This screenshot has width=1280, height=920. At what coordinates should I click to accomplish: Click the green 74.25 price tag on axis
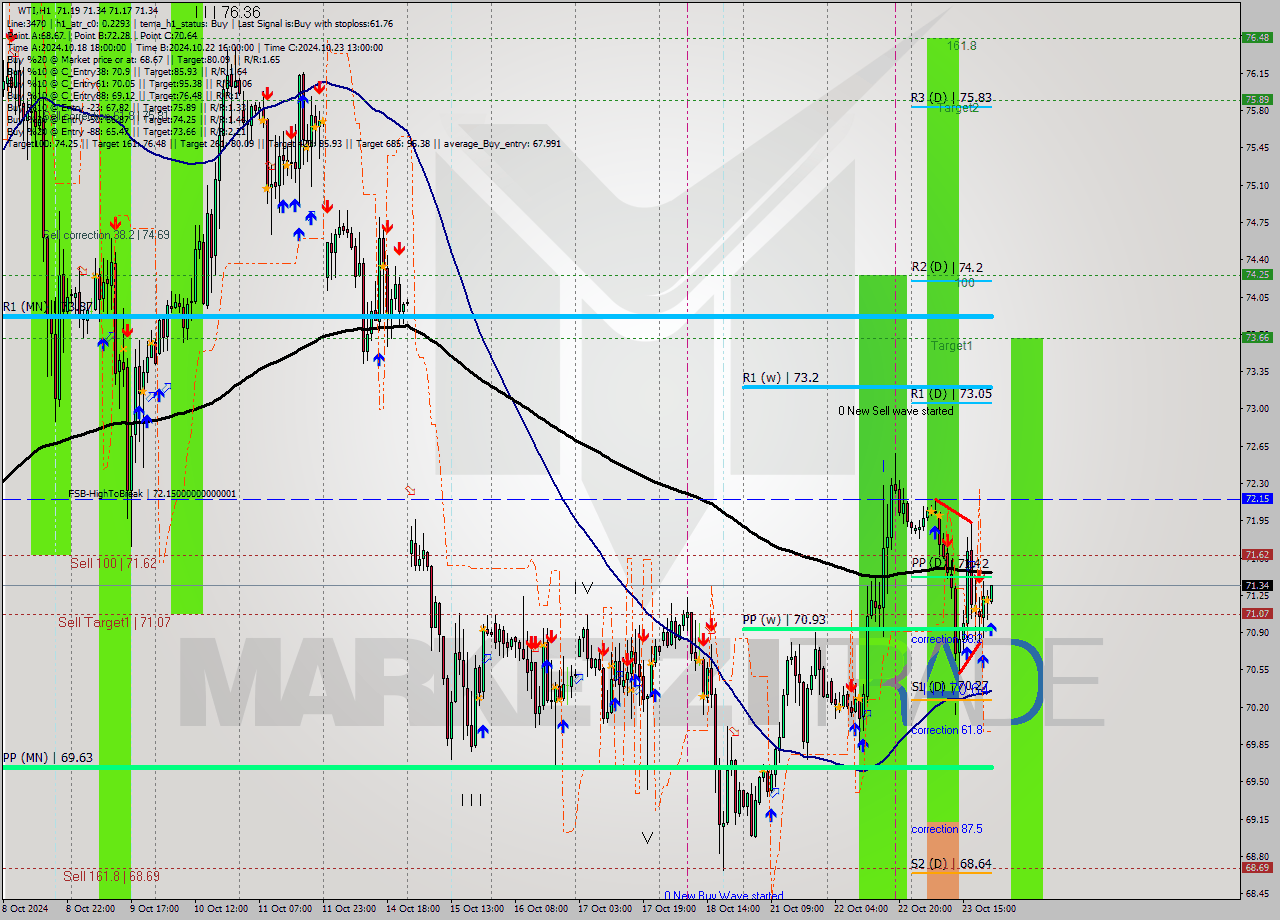point(1257,274)
